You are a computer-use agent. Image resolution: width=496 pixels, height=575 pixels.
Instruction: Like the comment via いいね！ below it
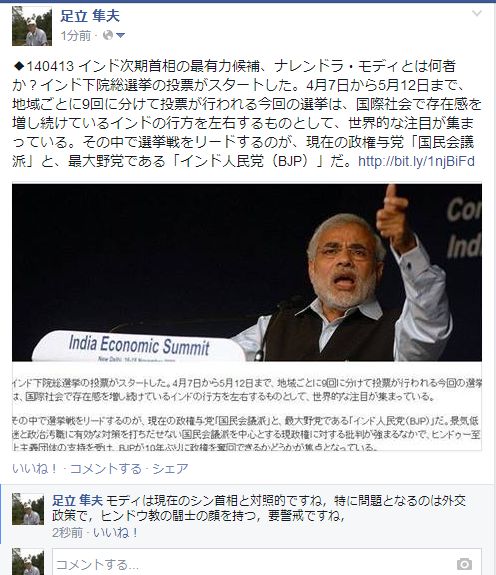click(x=116, y=532)
